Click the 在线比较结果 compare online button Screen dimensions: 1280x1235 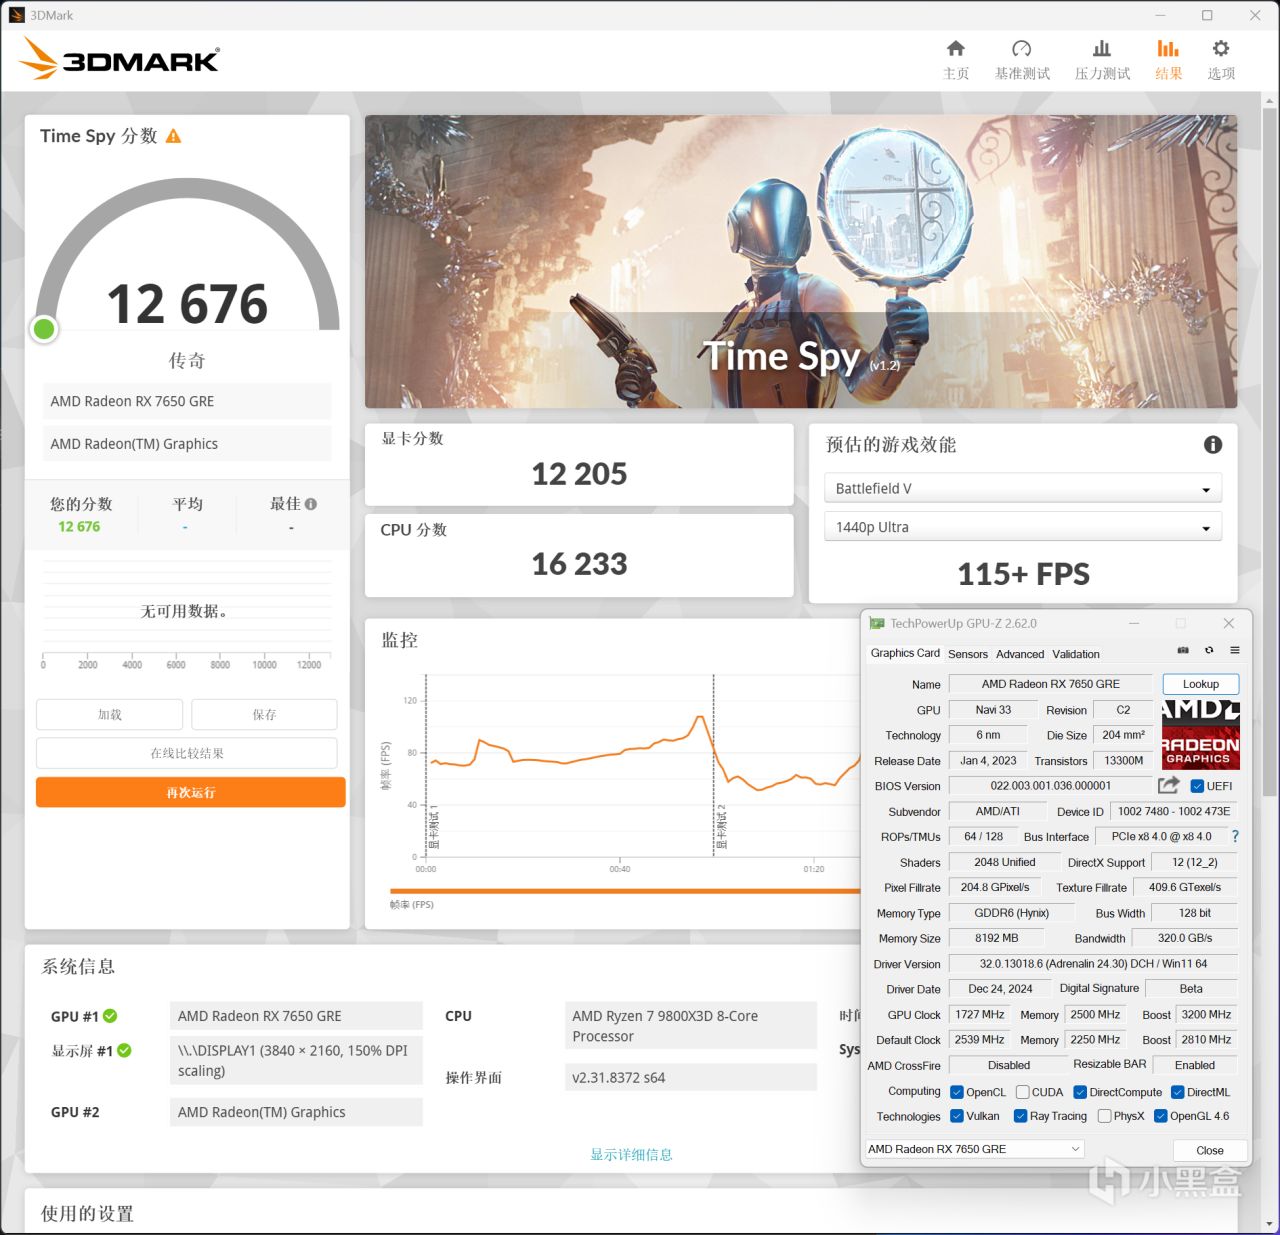187,753
